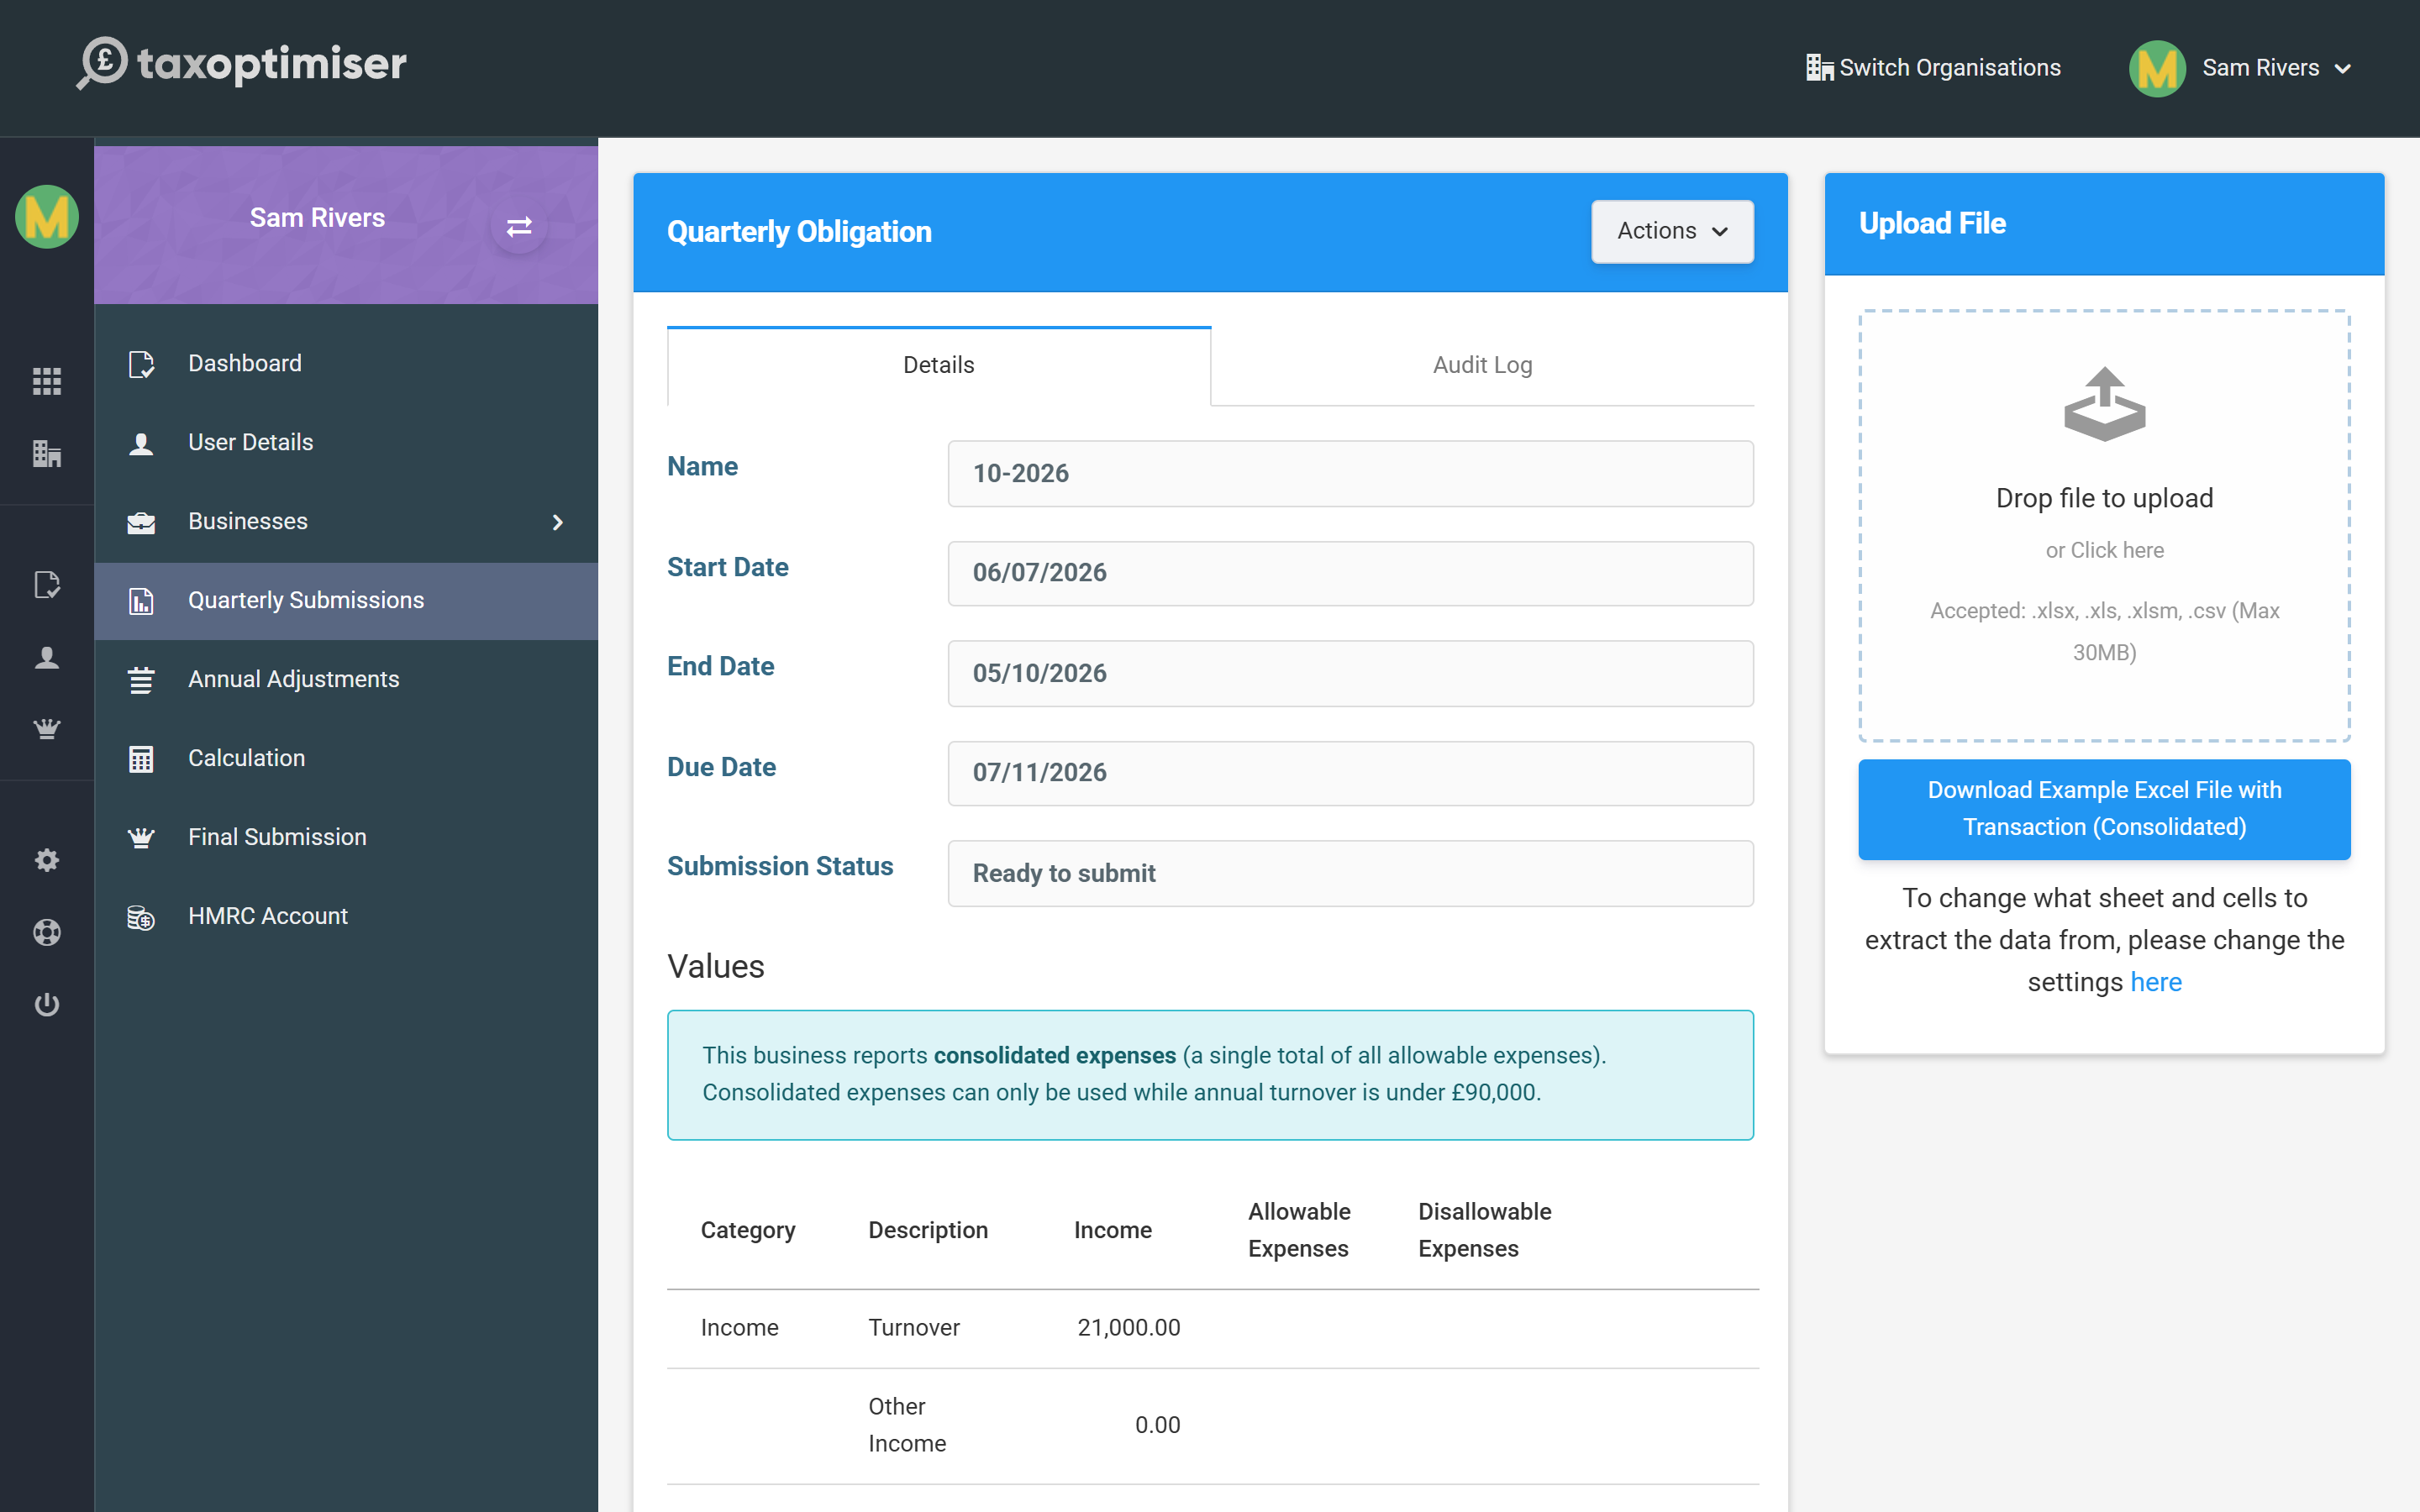Click the 'Upload File' panel title
The image size is (2420, 1512).
coord(1932,223)
